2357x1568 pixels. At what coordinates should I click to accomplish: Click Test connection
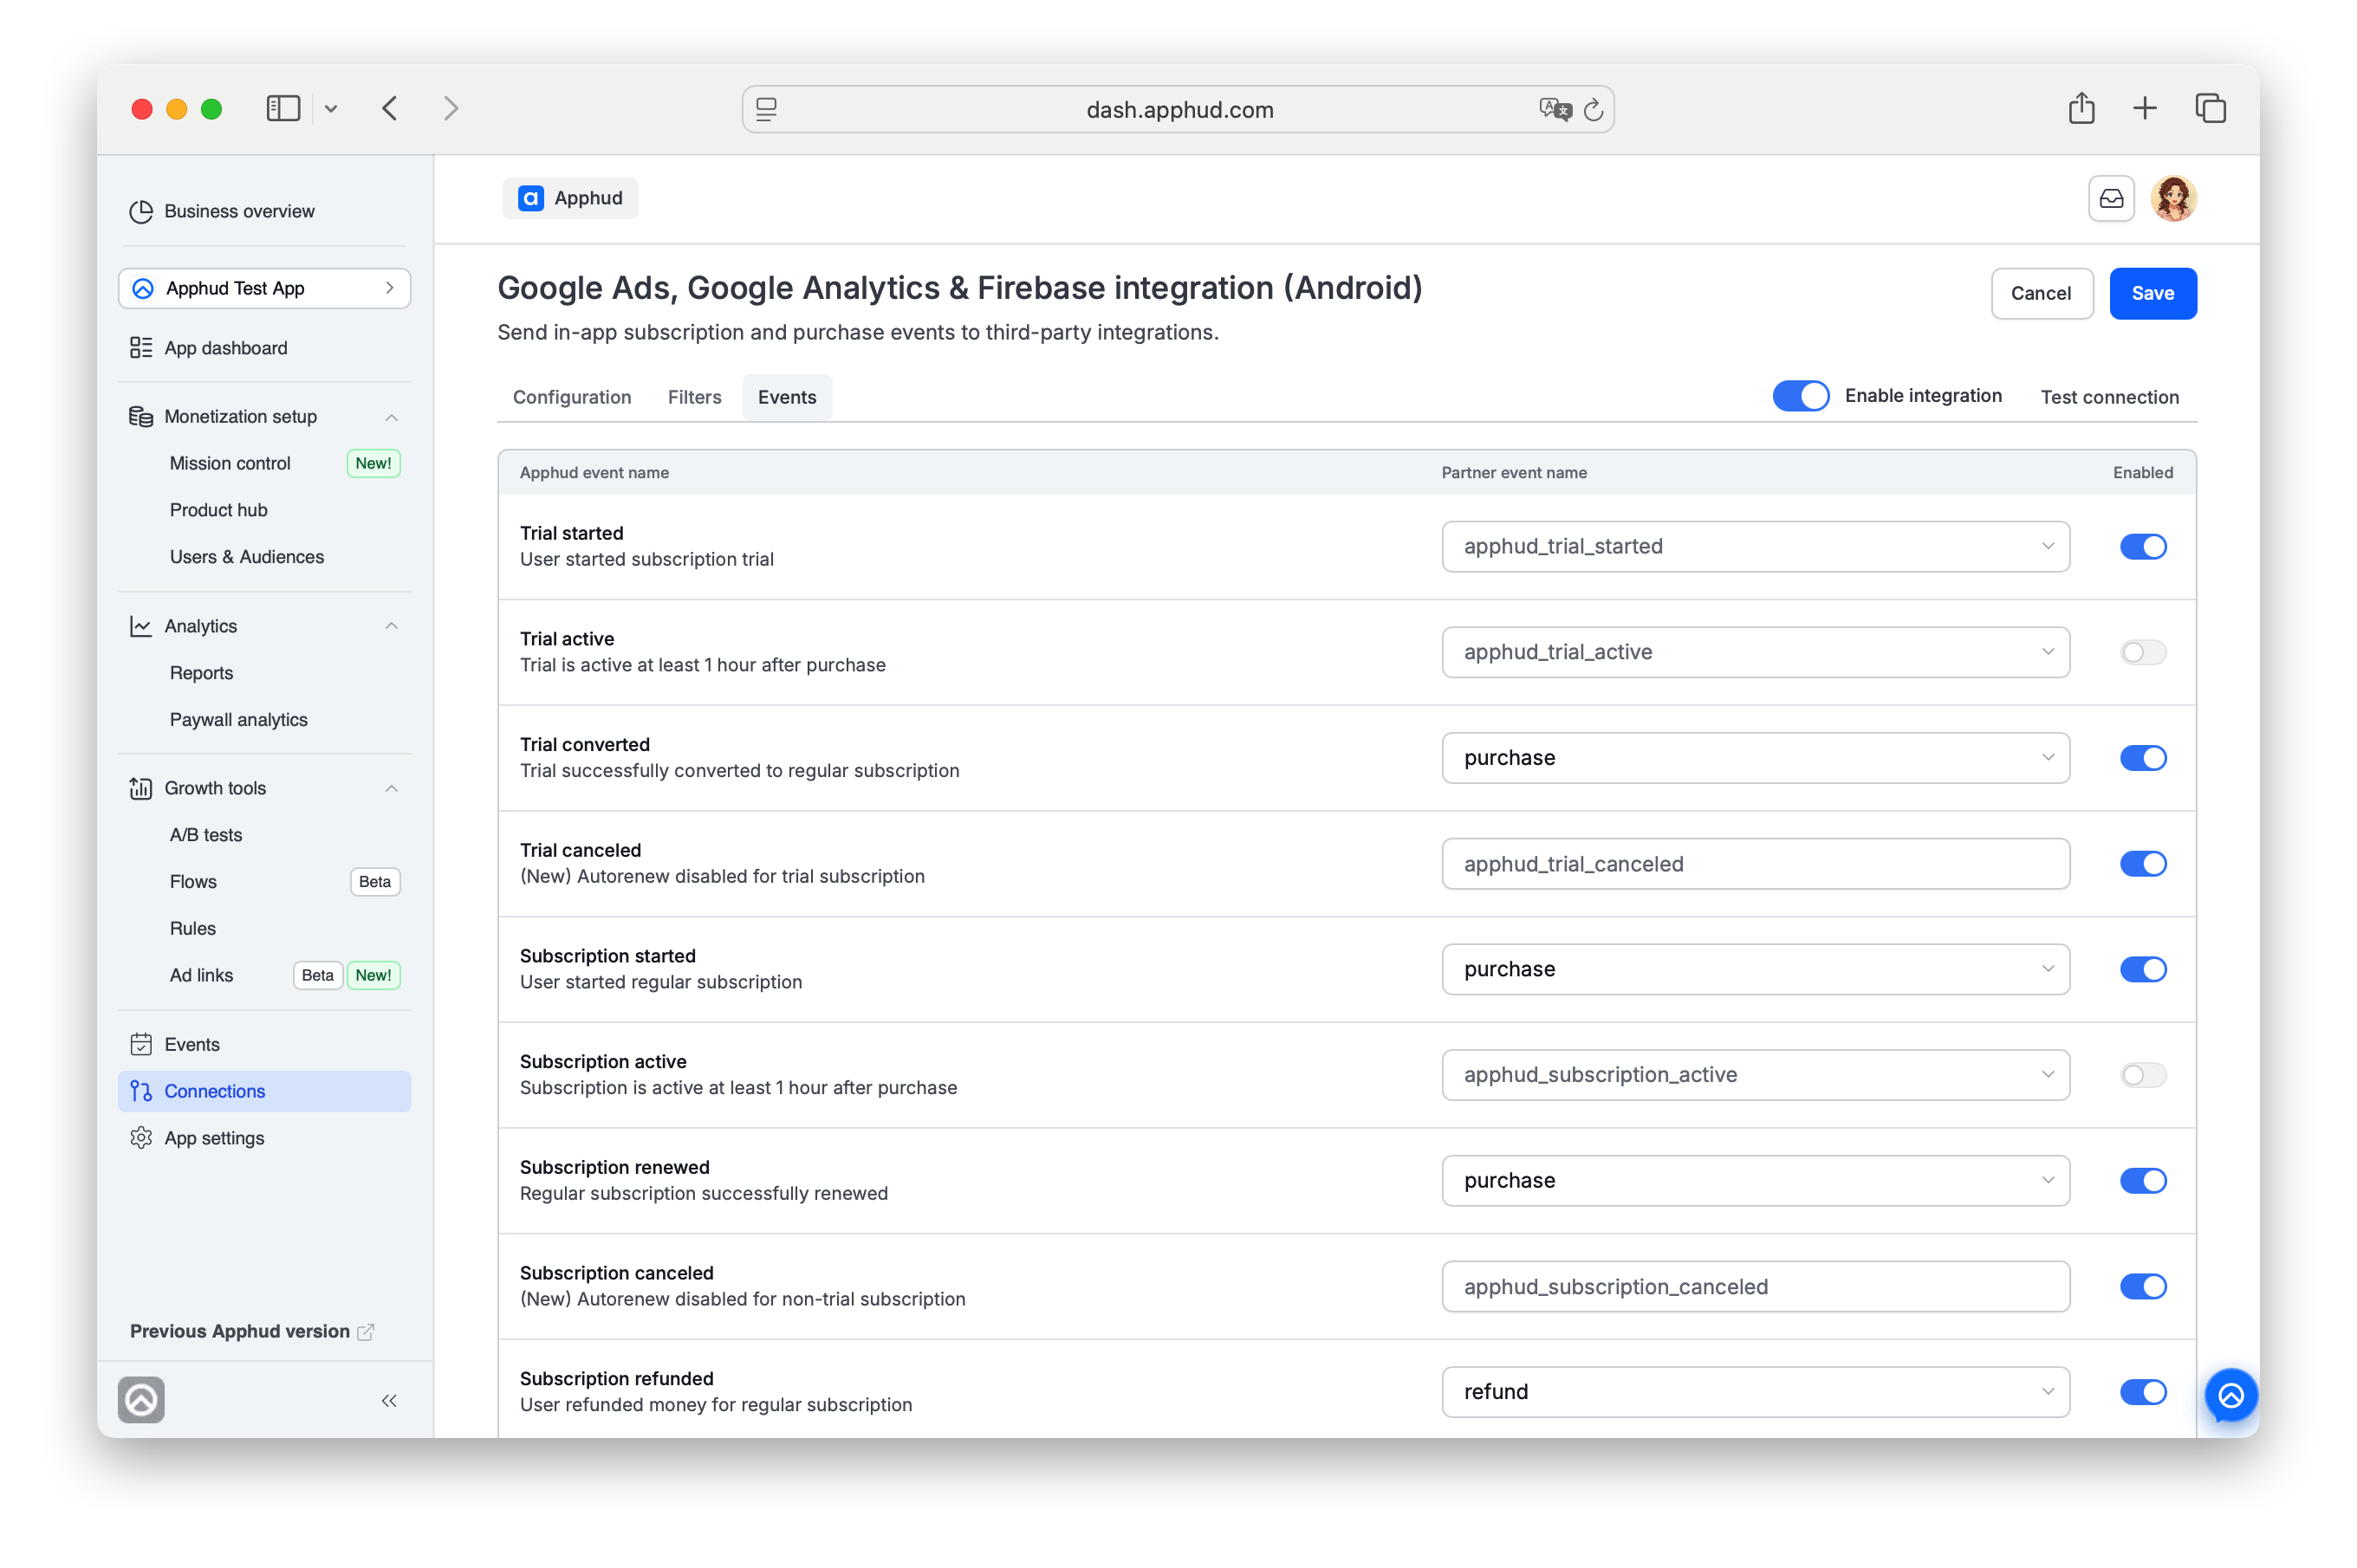[x=2109, y=397]
